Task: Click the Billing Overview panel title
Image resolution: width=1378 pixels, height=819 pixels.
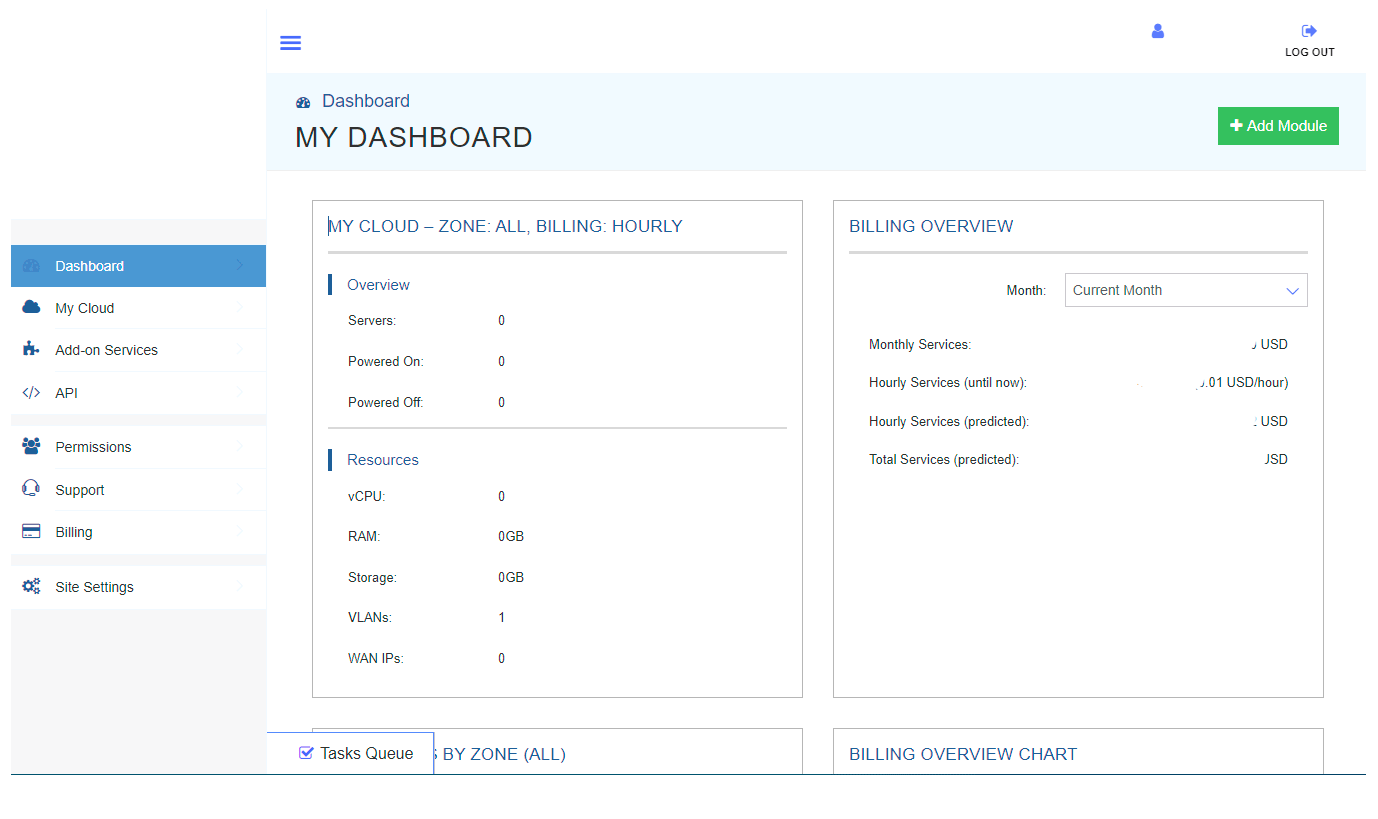Action: click(x=931, y=226)
